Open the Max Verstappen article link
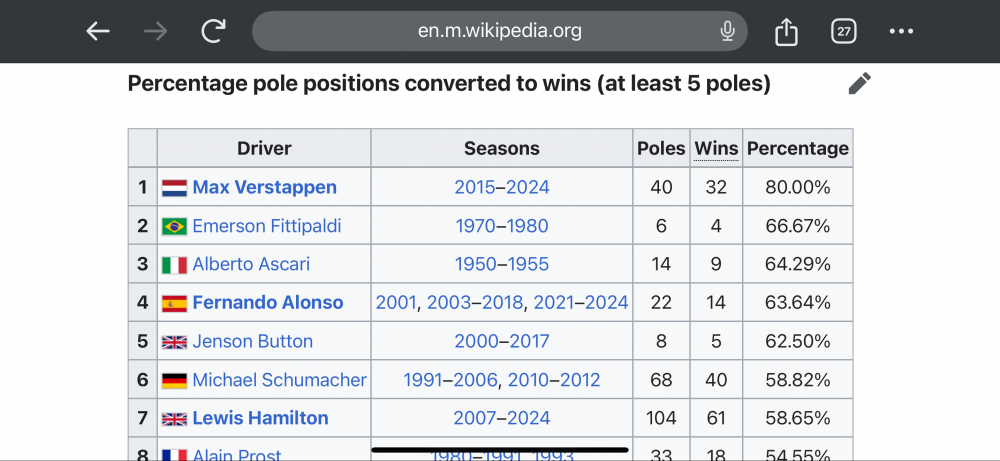 (264, 187)
